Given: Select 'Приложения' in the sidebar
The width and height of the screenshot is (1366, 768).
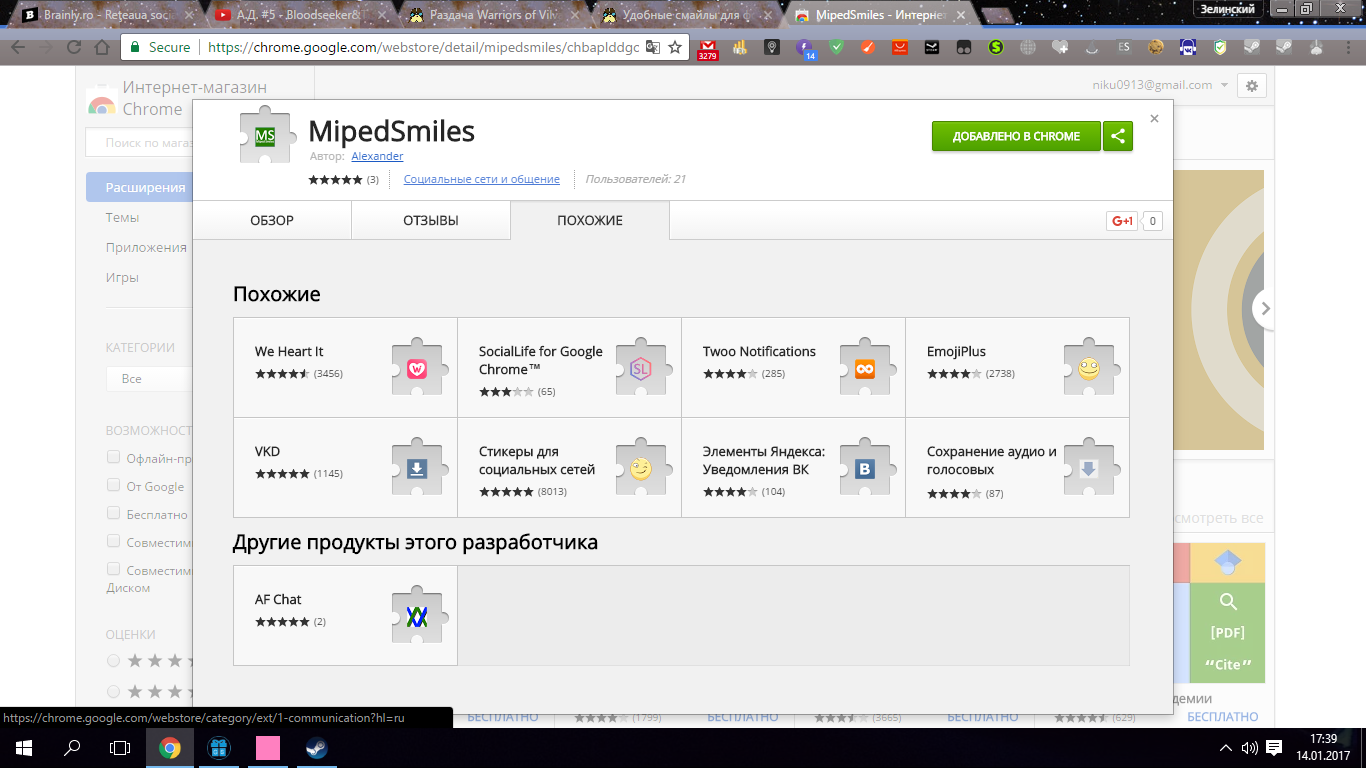Looking at the screenshot, I should (146, 247).
